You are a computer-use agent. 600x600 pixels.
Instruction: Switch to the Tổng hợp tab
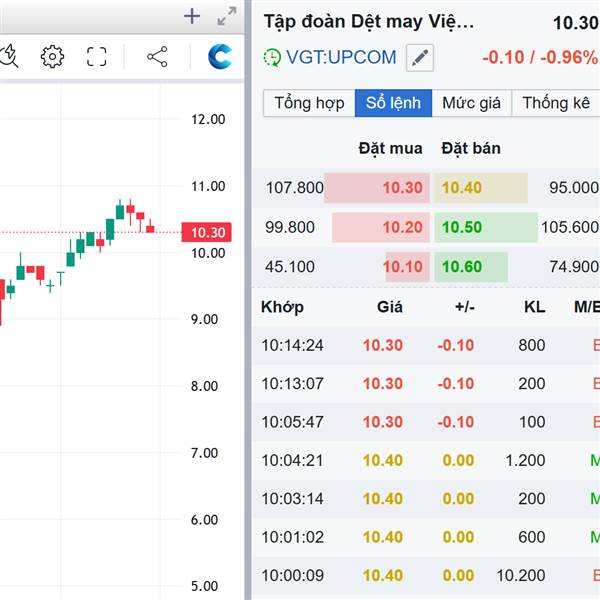pos(309,103)
